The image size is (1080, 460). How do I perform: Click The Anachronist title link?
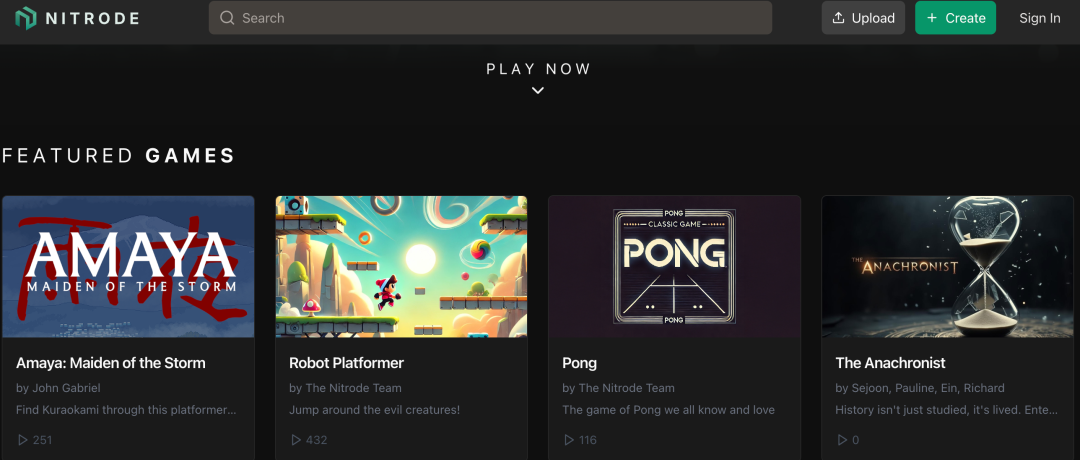890,363
